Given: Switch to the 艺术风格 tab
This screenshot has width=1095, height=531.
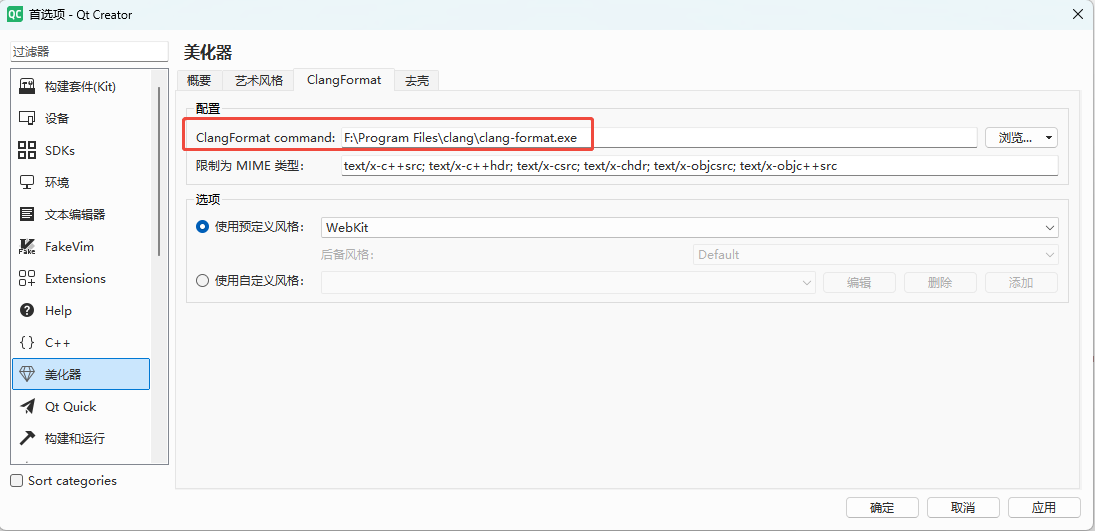Looking at the screenshot, I should [x=258, y=80].
